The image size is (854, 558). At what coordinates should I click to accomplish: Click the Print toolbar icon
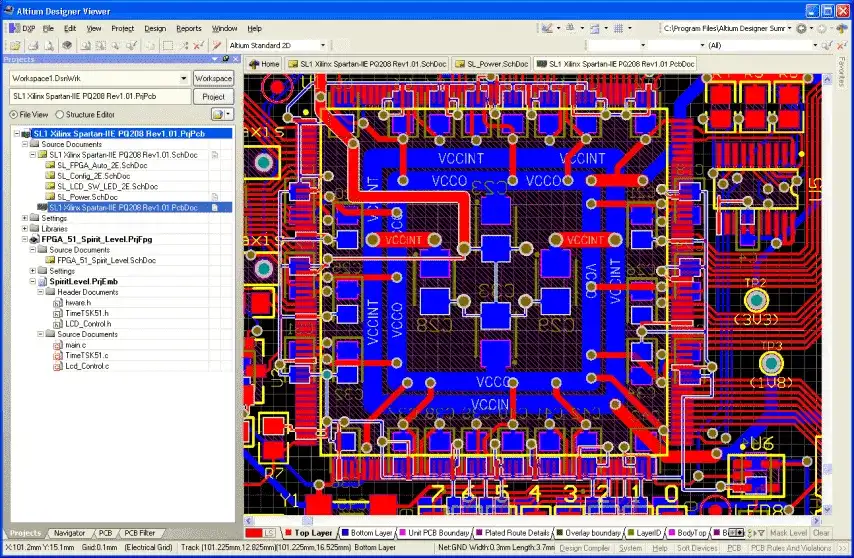33,46
